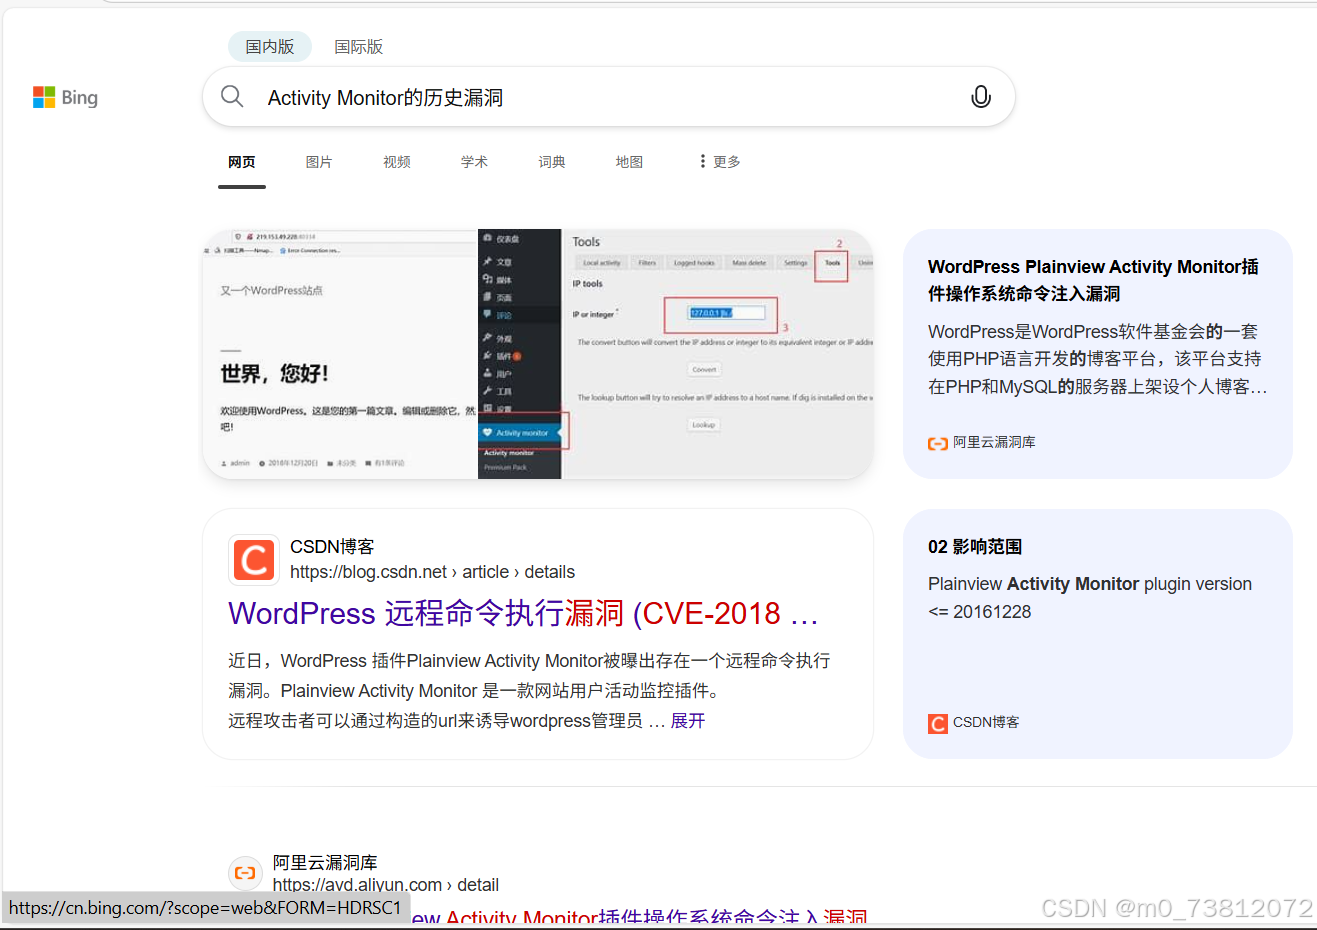Click CSDN博客 site name in first result
Image resolution: width=1317 pixels, height=930 pixels.
pyautogui.click(x=332, y=547)
